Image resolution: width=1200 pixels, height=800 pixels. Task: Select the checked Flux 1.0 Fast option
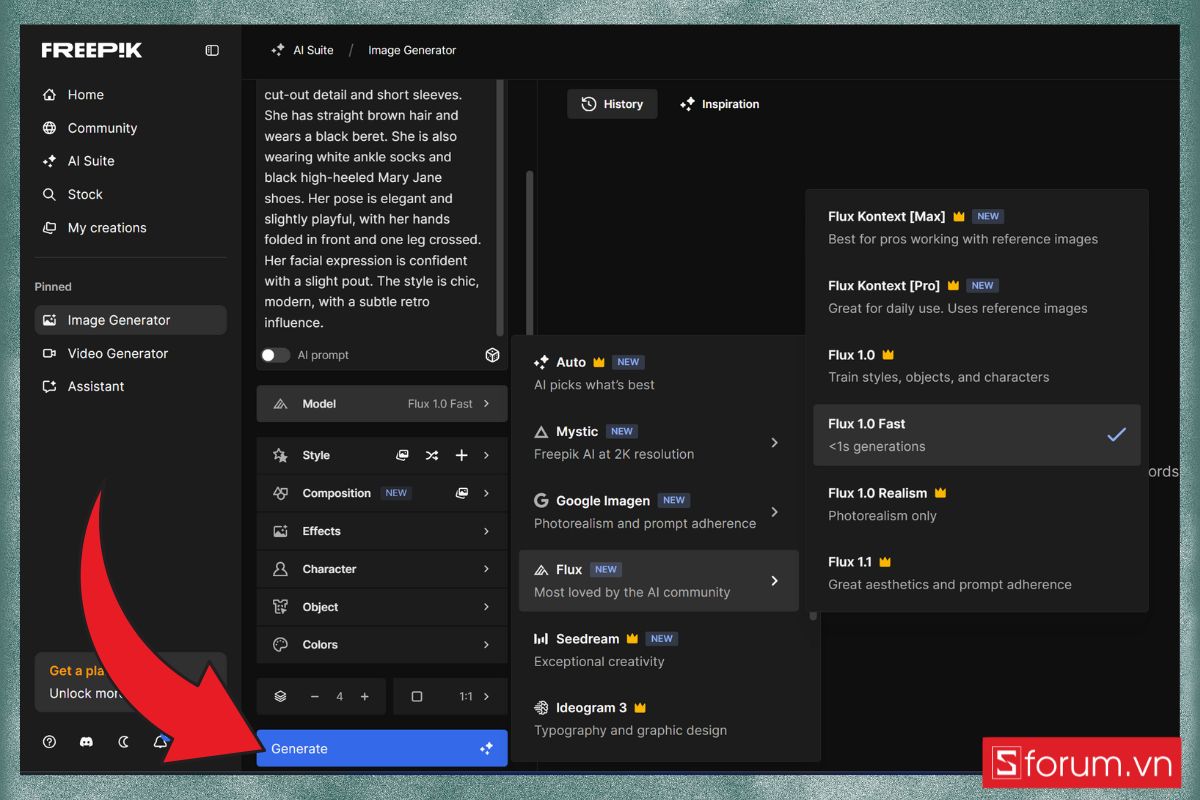coord(977,435)
